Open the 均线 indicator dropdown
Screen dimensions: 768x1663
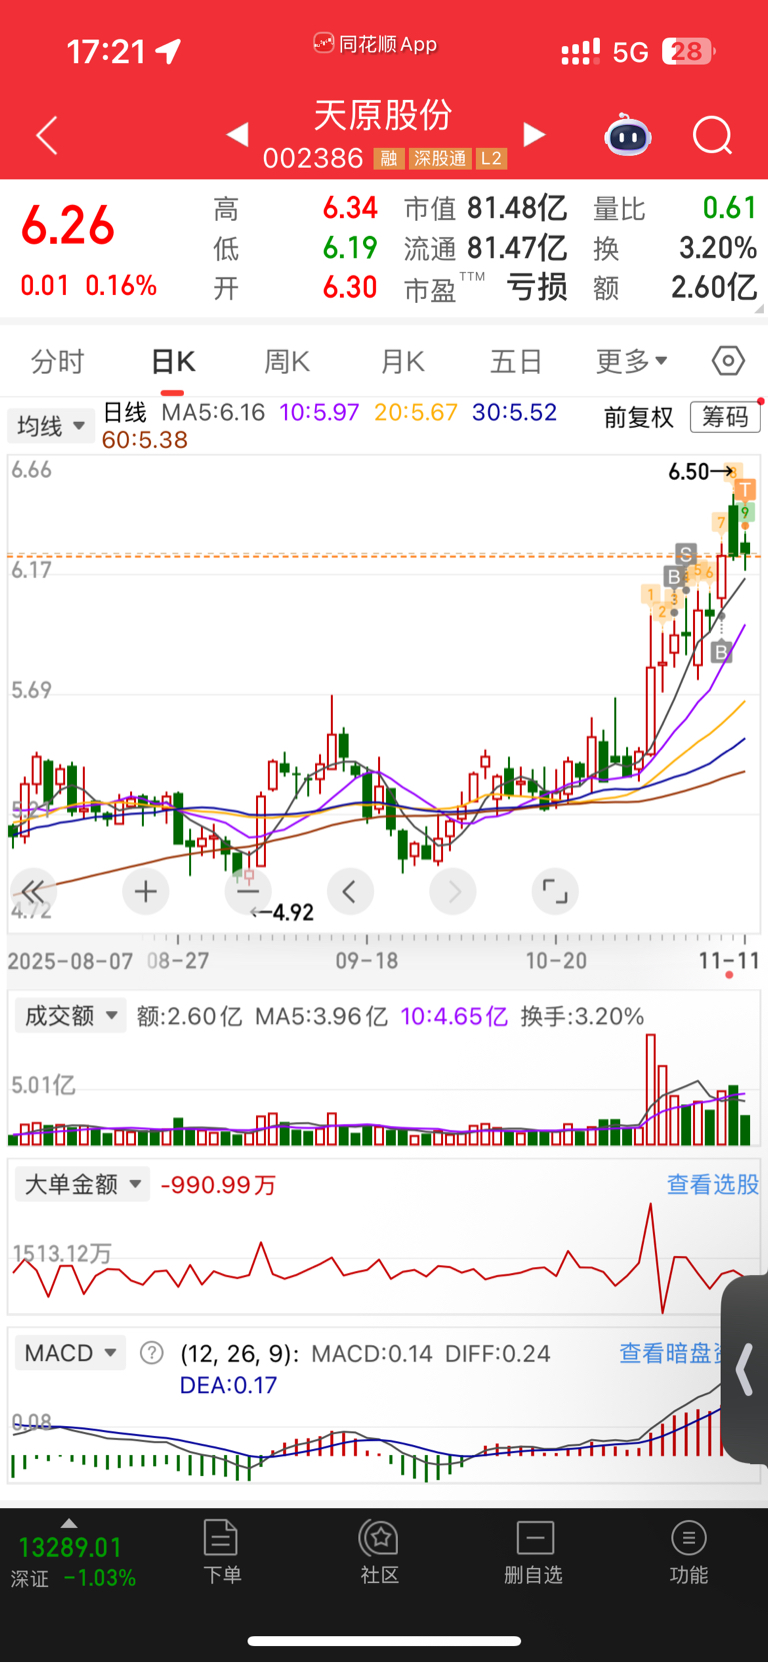point(51,426)
